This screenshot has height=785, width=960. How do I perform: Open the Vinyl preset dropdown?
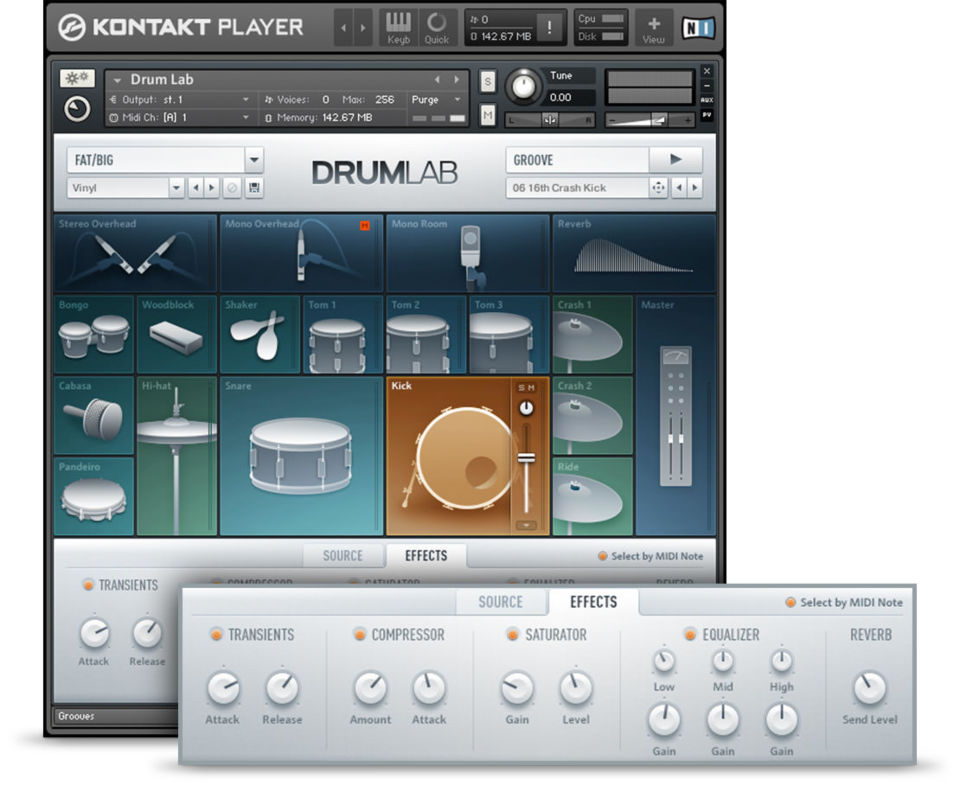point(176,188)
